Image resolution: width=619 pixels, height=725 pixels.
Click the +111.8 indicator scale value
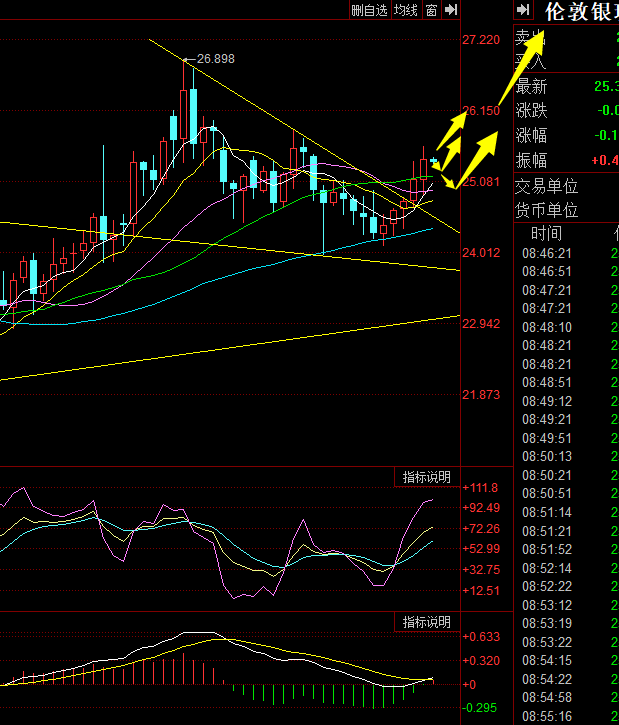coord(480,487)
